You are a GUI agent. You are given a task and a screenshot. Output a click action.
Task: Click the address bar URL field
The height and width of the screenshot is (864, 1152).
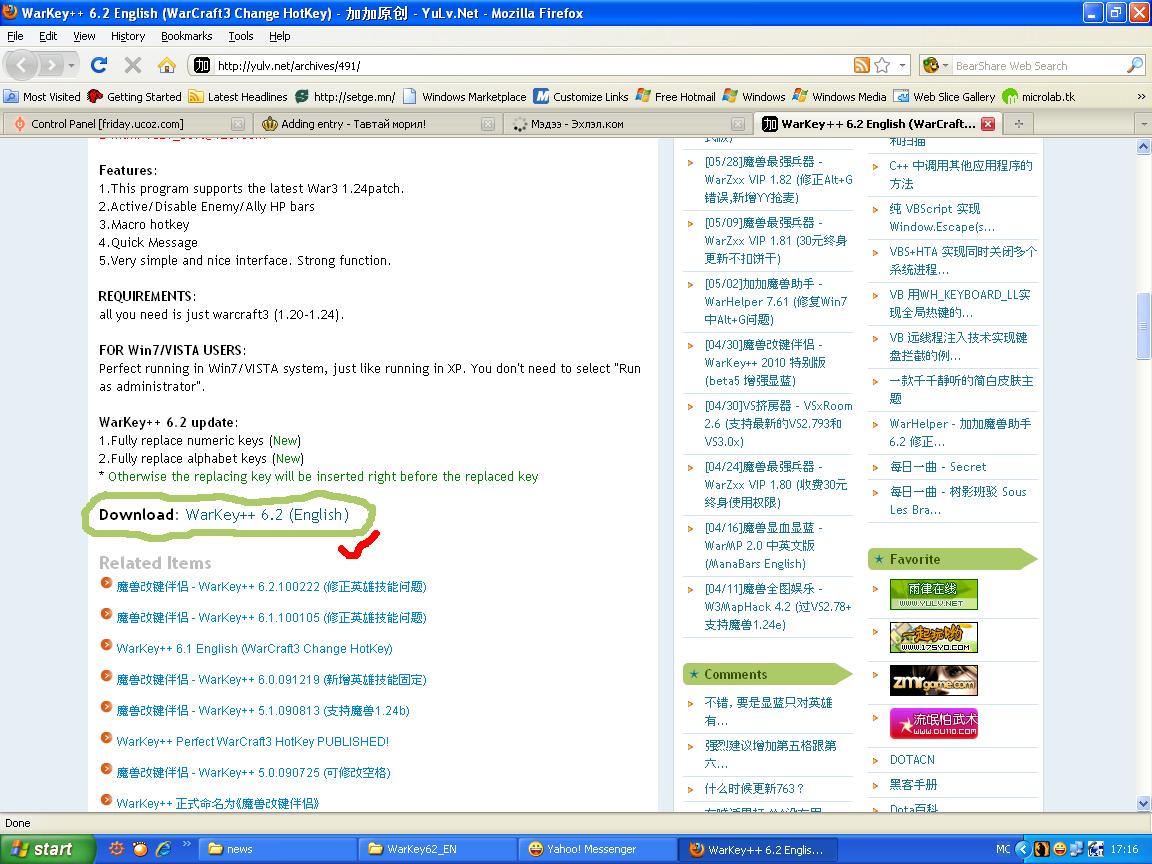tap(533, 65)
